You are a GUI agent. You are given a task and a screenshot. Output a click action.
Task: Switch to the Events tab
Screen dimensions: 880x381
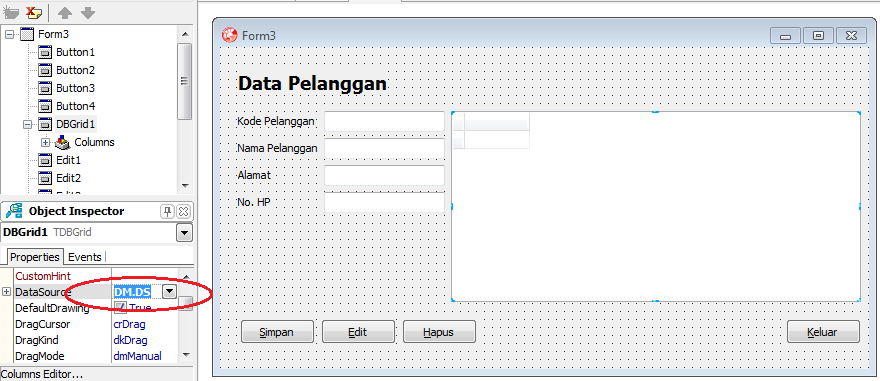(85, 257)
